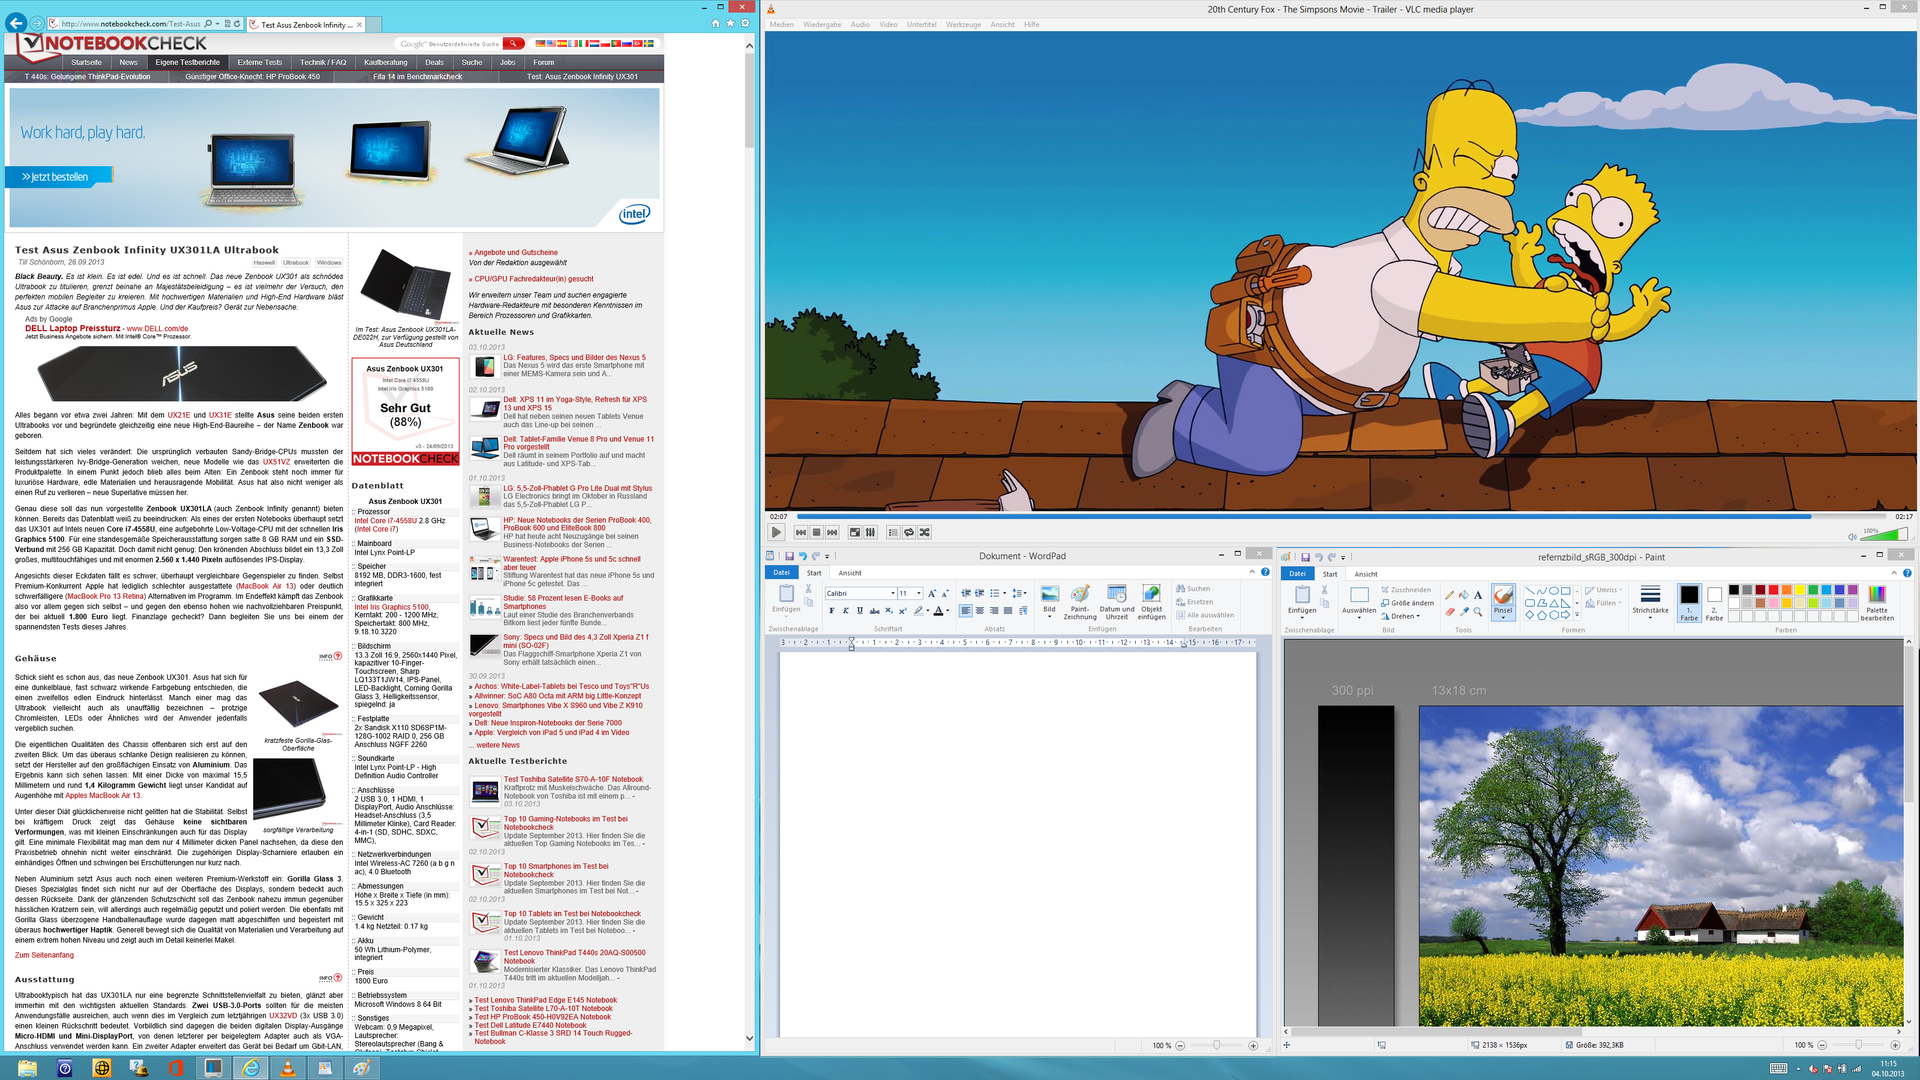This screenshot has width=1920, height=1080.
Task: Click the VLC playback progress bar
Action: click(1340, 517)
